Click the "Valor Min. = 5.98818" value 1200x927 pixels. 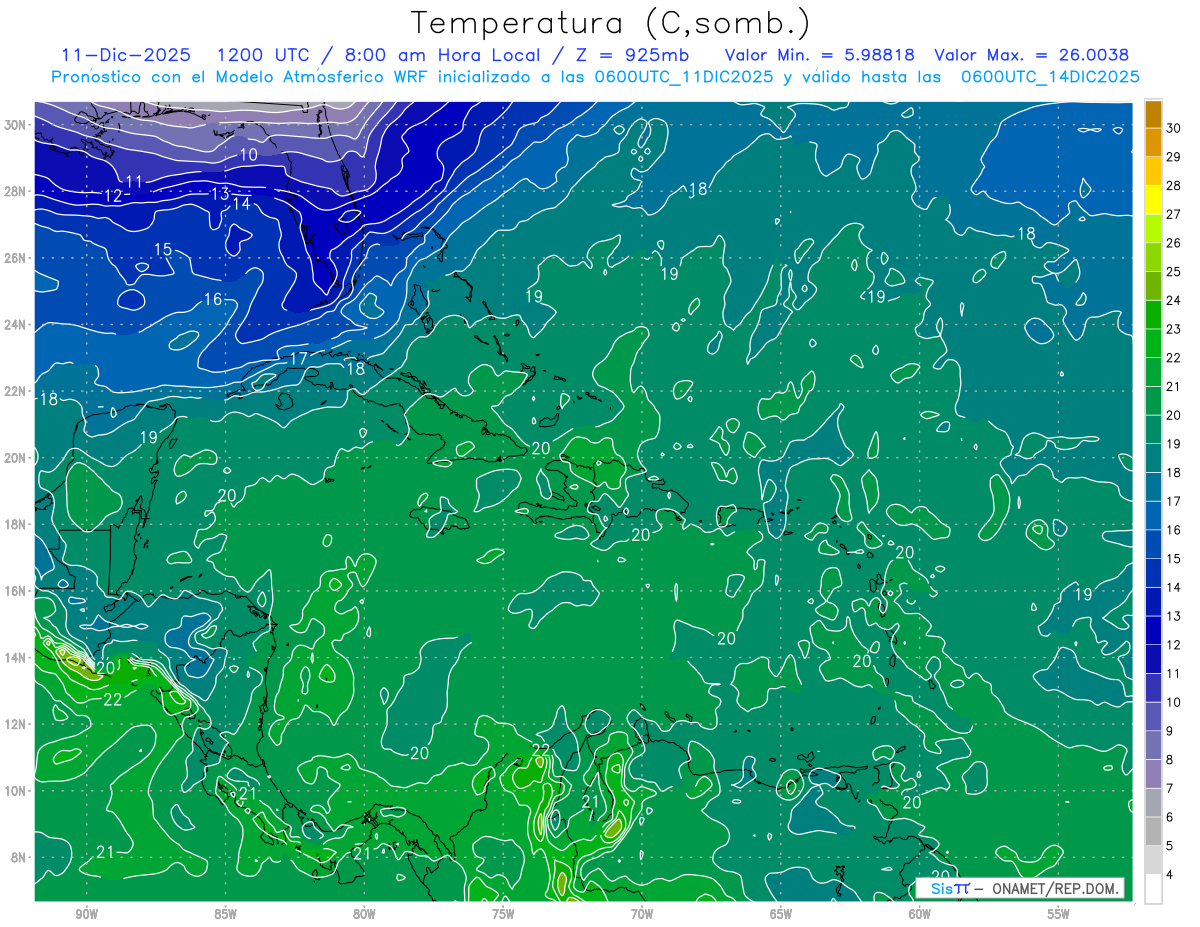pyautogui.click(x=820, y=55)
